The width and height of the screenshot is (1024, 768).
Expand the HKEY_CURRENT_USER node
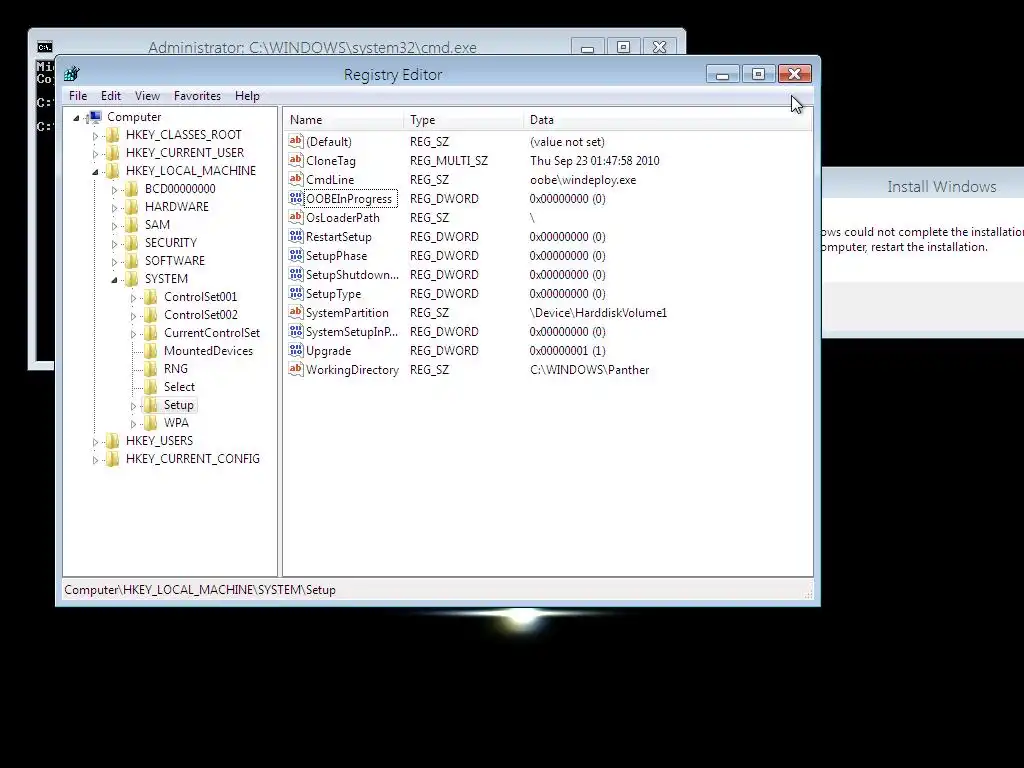(95, 154)
